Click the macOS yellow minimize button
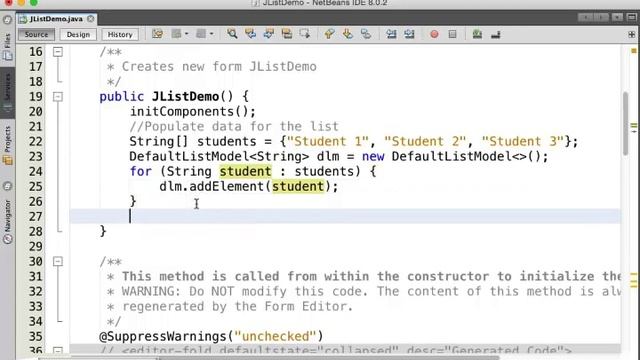Viewport: 640px width, 360px height. click(21, 2)
